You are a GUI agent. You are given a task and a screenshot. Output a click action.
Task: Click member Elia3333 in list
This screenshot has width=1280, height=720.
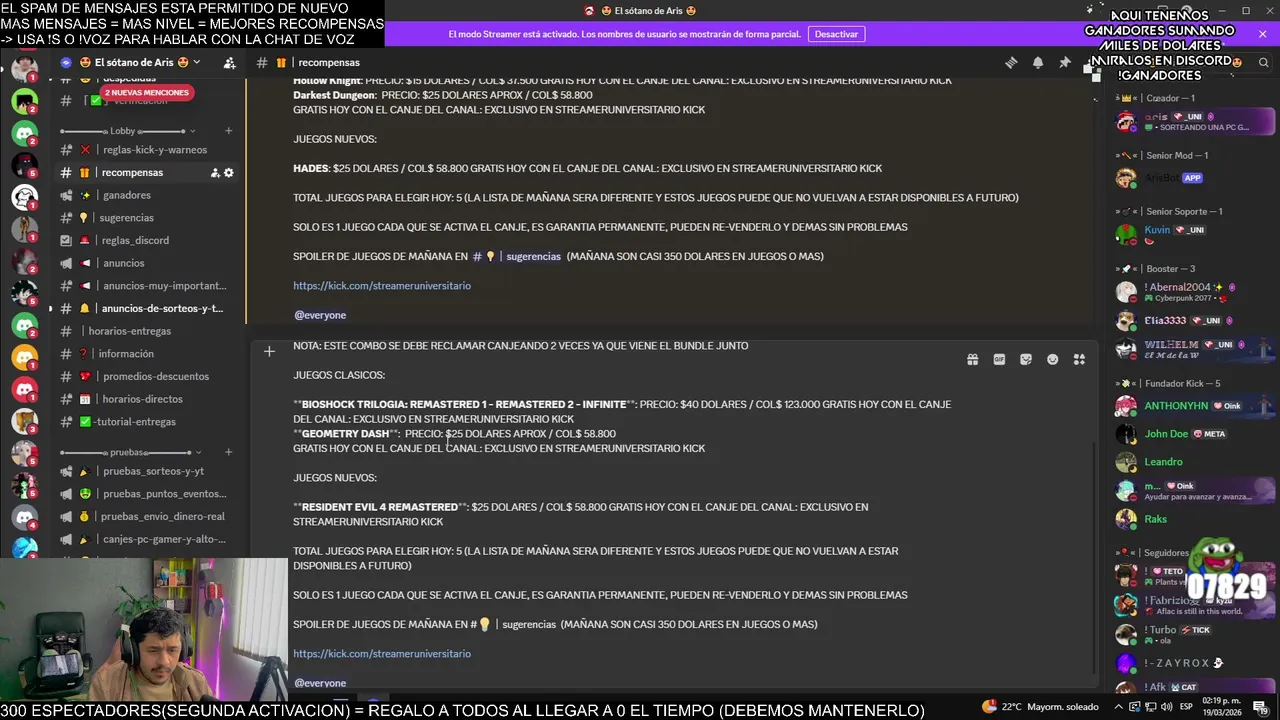[x=1195, y=321]
